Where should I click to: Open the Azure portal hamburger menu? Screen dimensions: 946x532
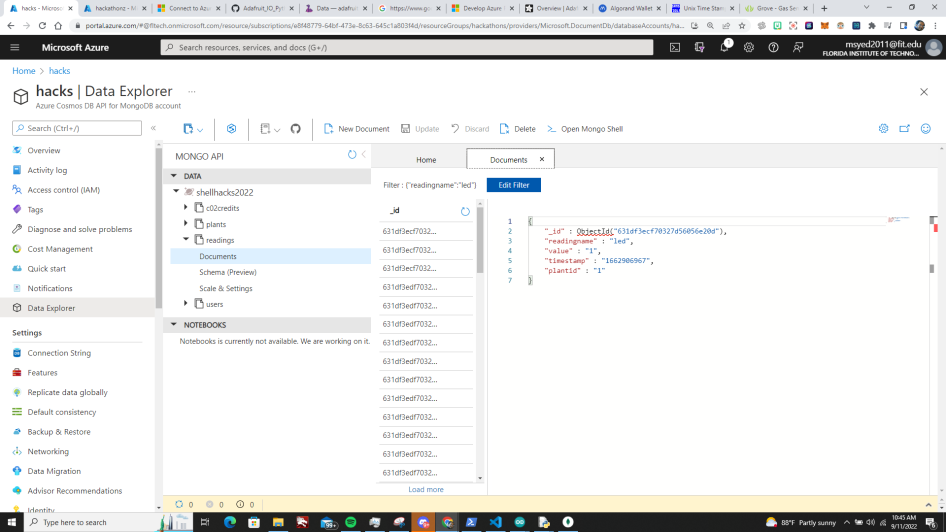click(15, 47)
